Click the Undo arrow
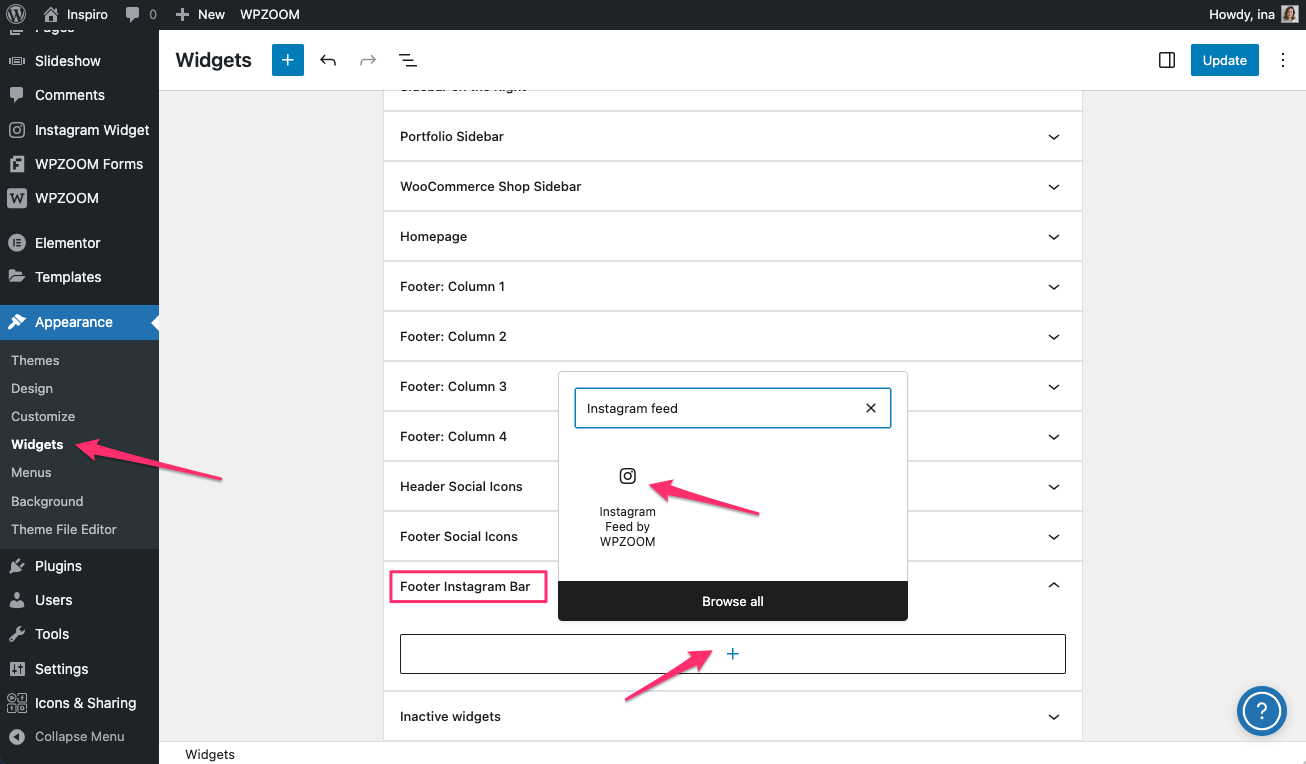Screen dimensions: 1306x764 click(x=328, y=60)
